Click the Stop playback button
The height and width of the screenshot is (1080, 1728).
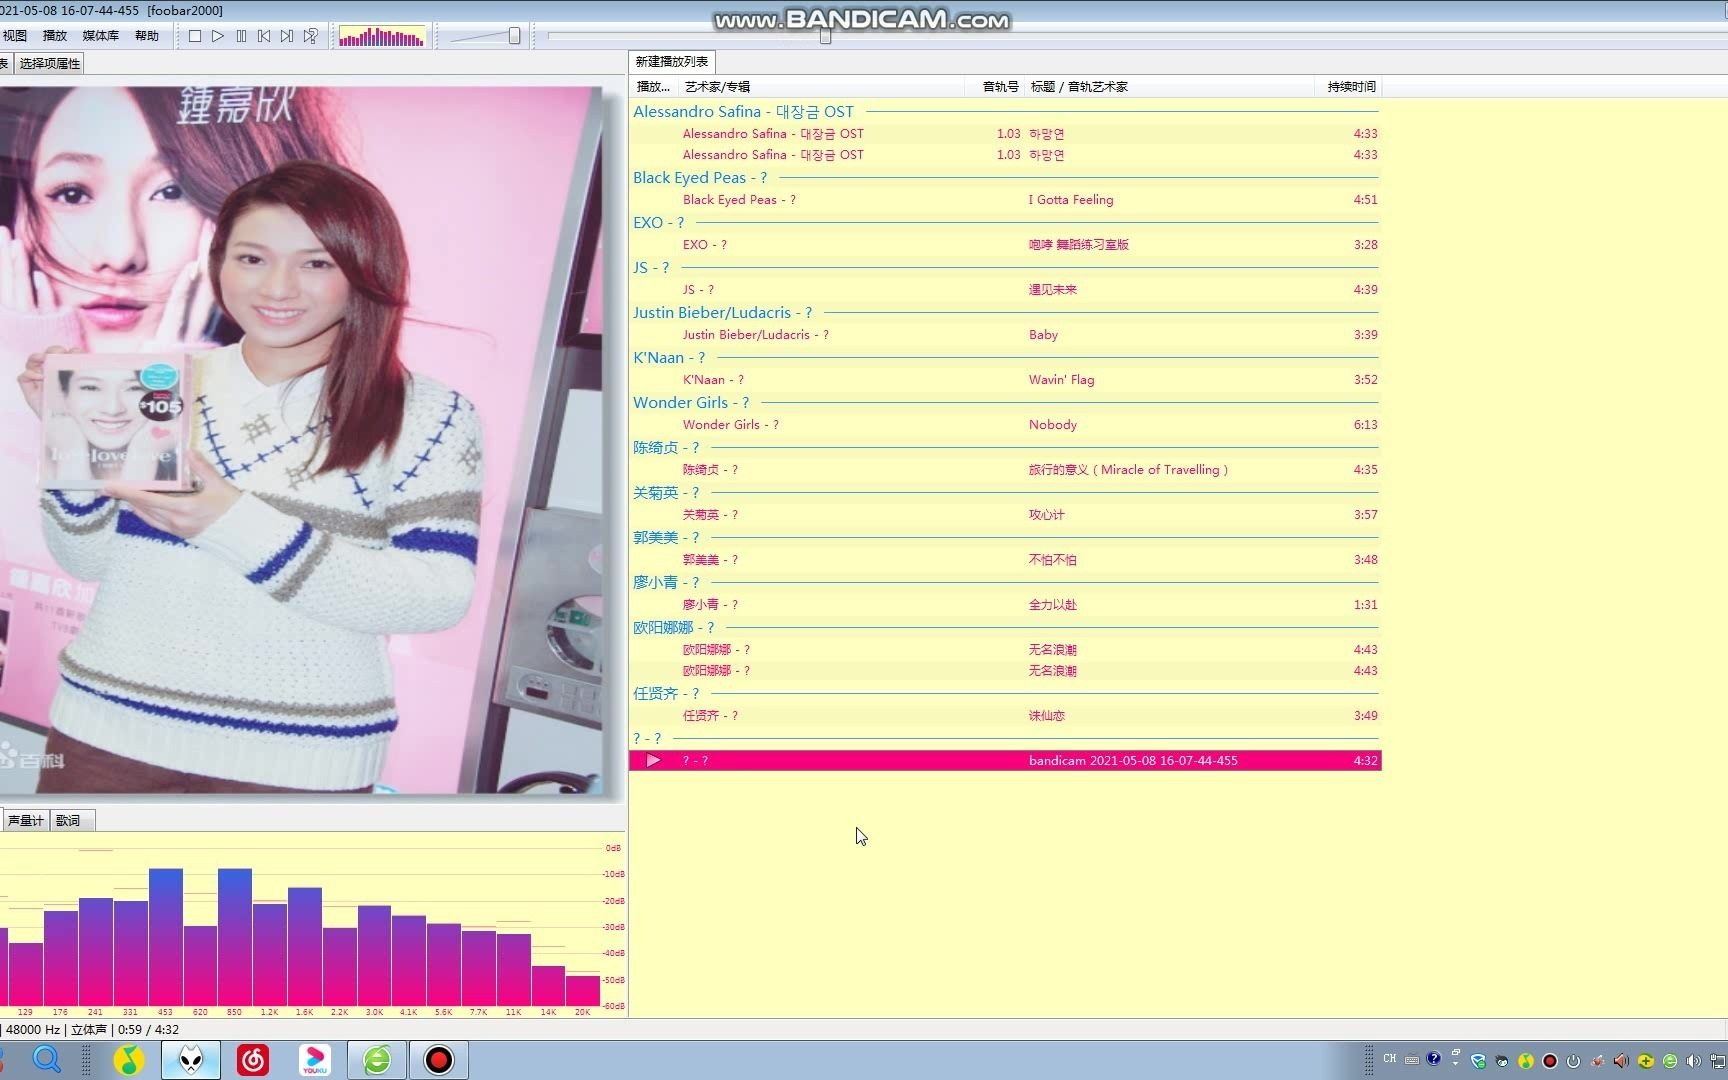coord(195,36)
